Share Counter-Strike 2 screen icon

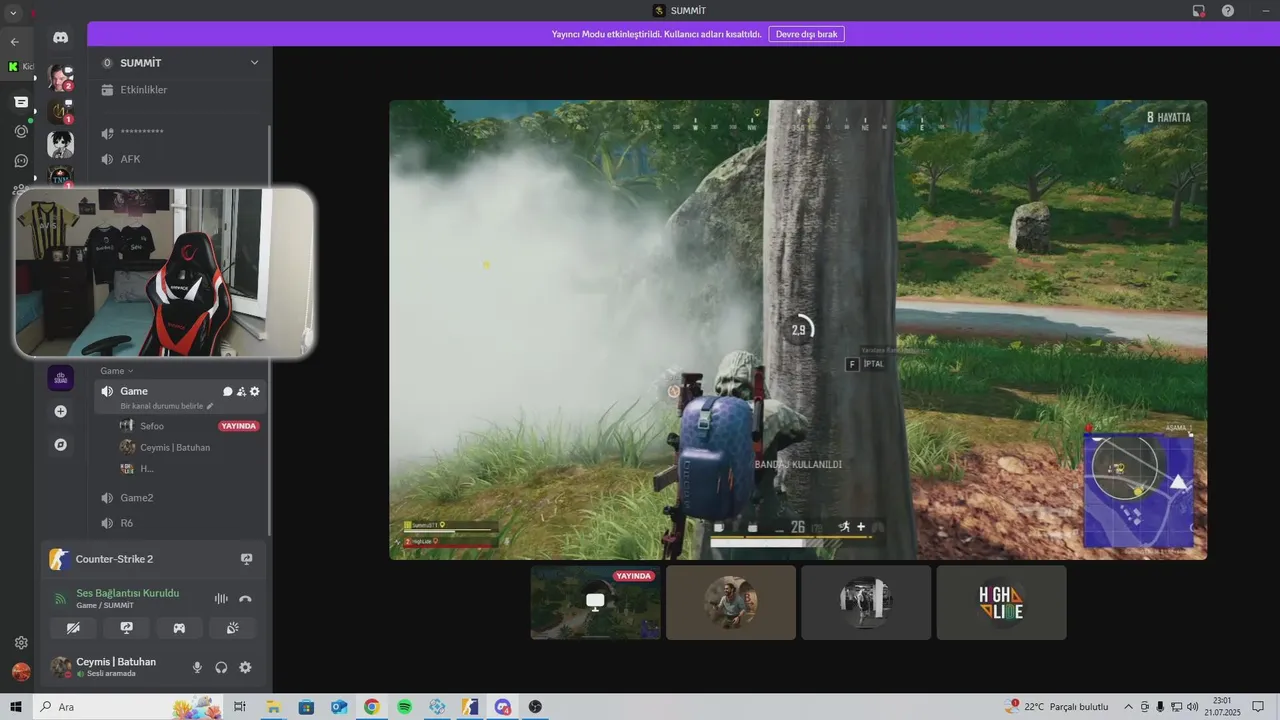tap(246, 559)
